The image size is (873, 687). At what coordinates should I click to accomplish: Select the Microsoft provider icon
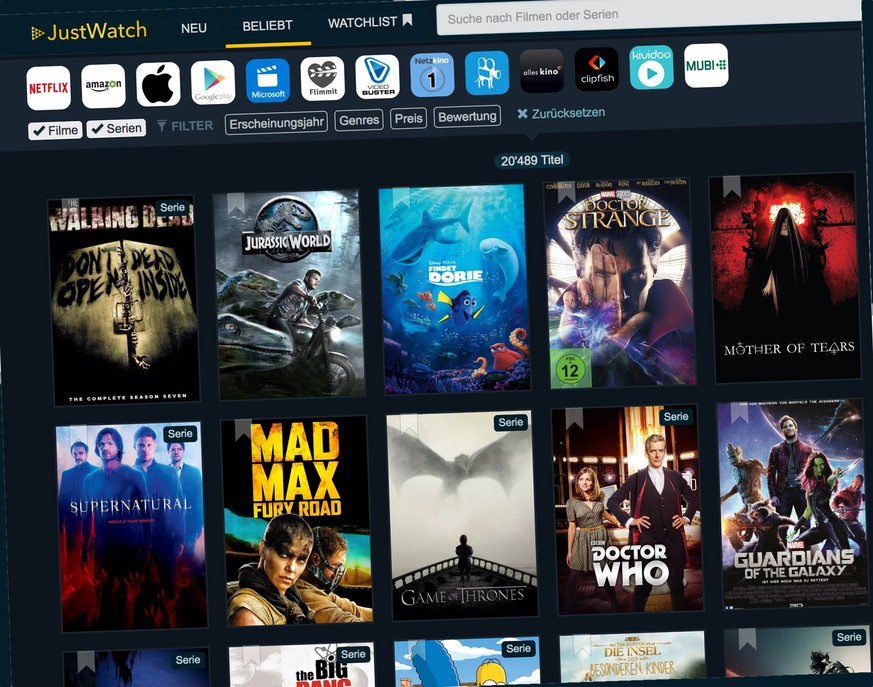click(x=268, y=81)
